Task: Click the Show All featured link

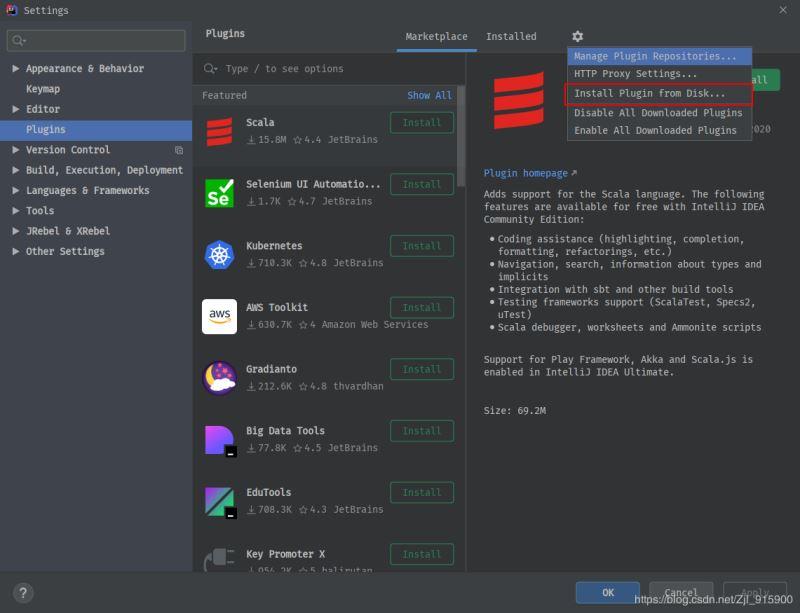Action: (x=429, y=96)
